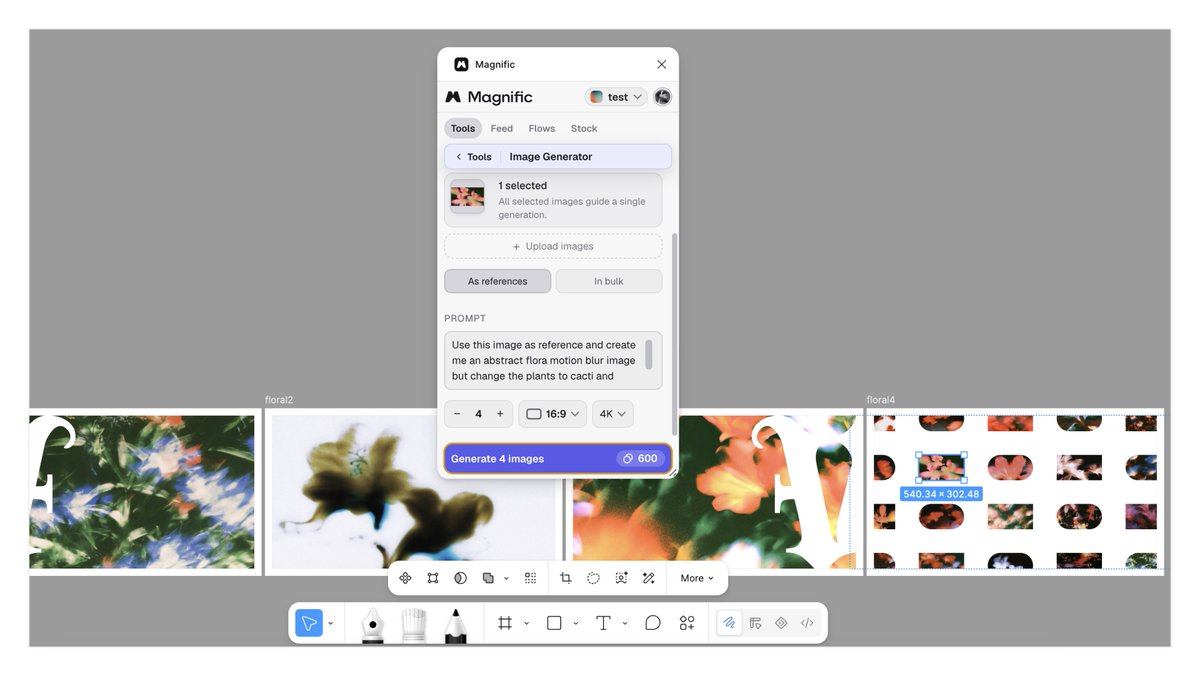Choose the As references option
The image size is (1200, 676).
point(497,281)
